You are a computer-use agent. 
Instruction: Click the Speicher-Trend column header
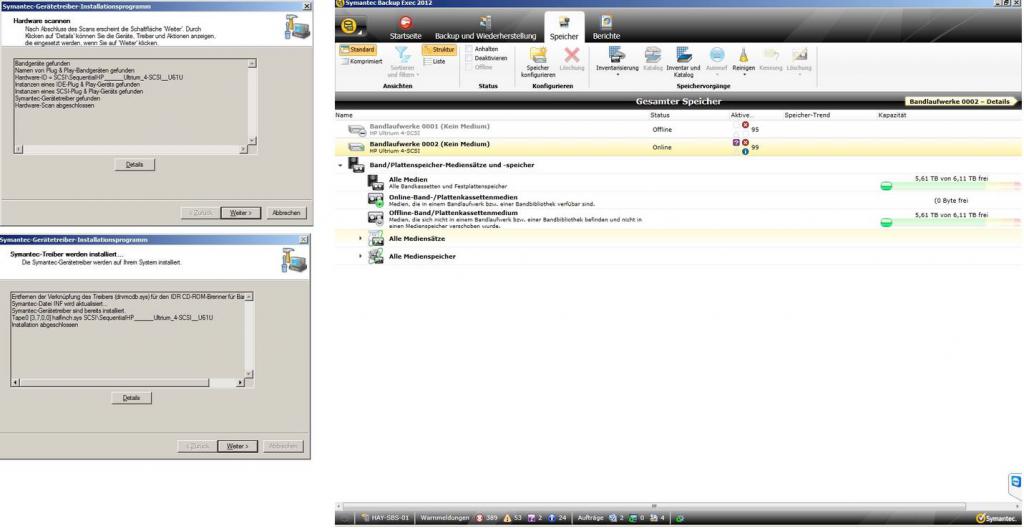pyautogui.click(x=807, y=115)
